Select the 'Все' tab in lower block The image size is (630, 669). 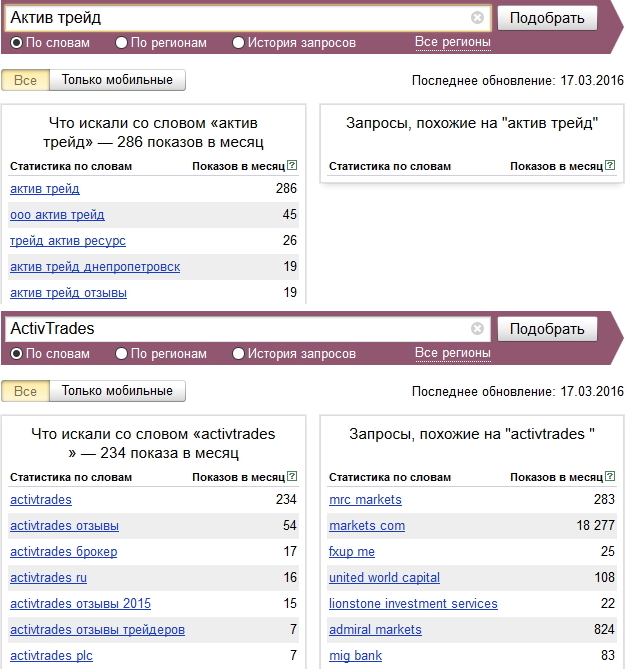(x=26, y=391)
